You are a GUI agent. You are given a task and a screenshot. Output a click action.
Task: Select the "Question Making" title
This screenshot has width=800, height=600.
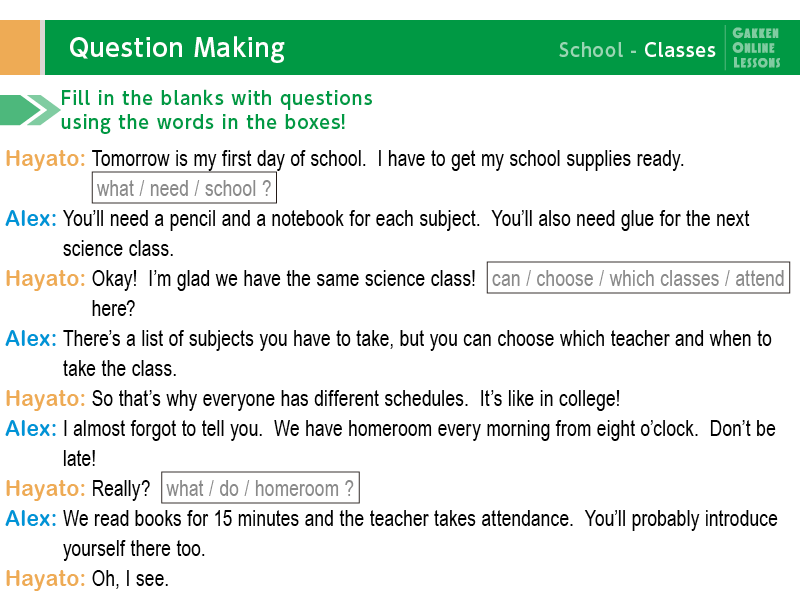pos(177,48)
